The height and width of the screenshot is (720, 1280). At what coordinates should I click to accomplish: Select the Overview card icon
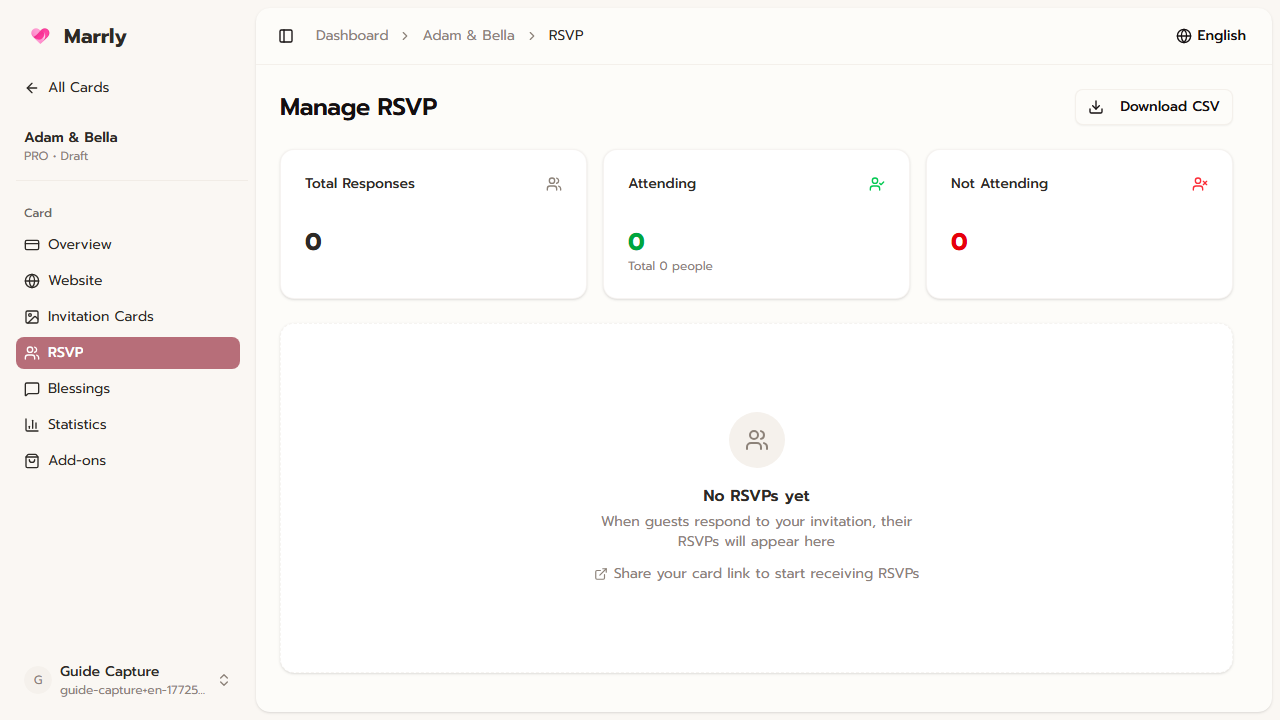[x=31, y=244]
